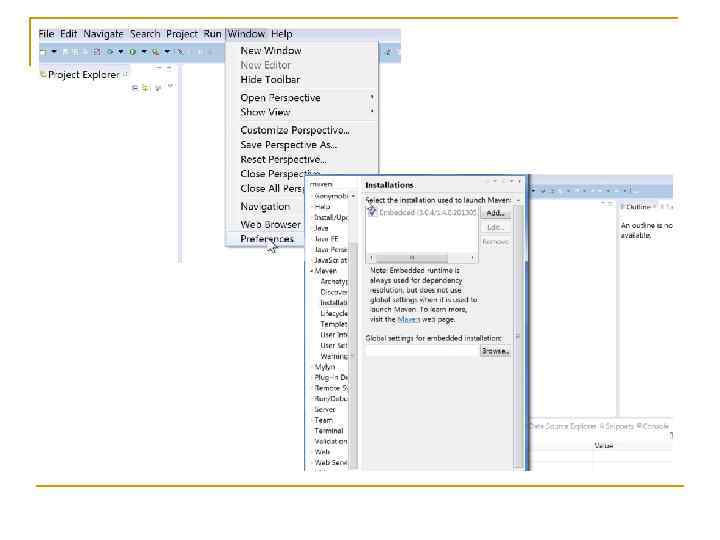Screen dimensions: 720x540
Task: Toggle the Embedded Maven installation checkbox
Action: click(371, 212)
